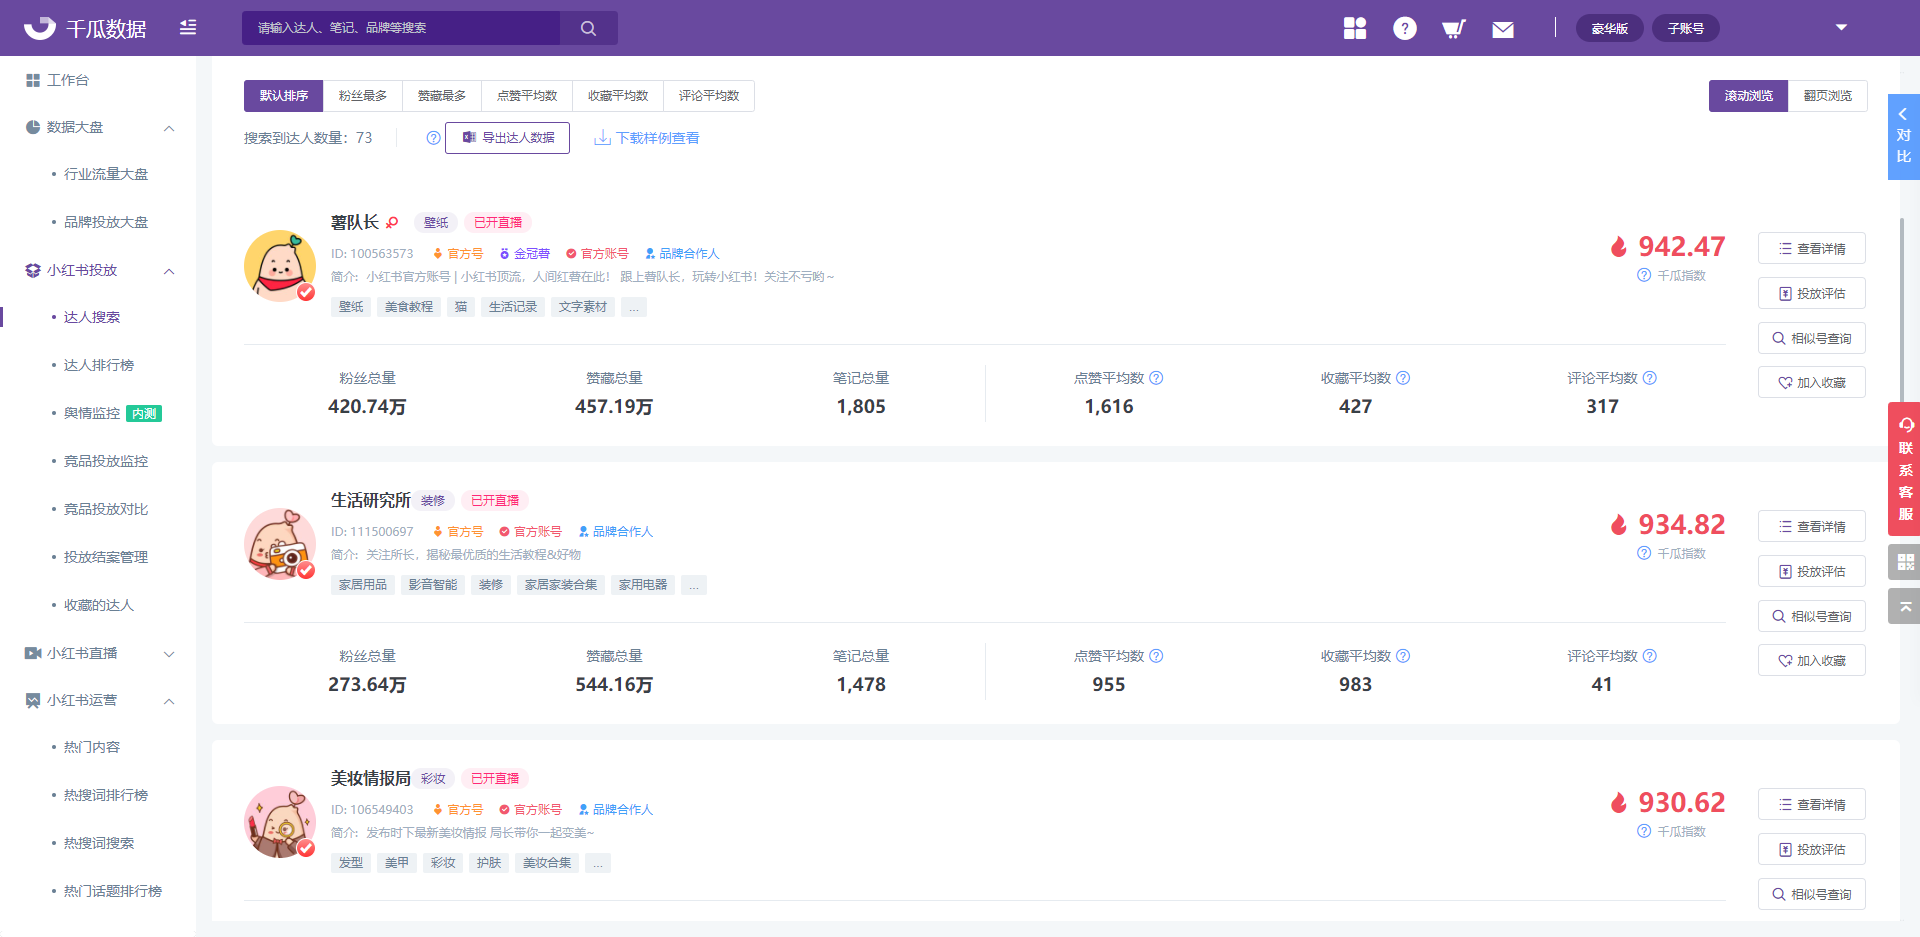
Task: Open the shopping cart icon
Action: pos(1453,28)
